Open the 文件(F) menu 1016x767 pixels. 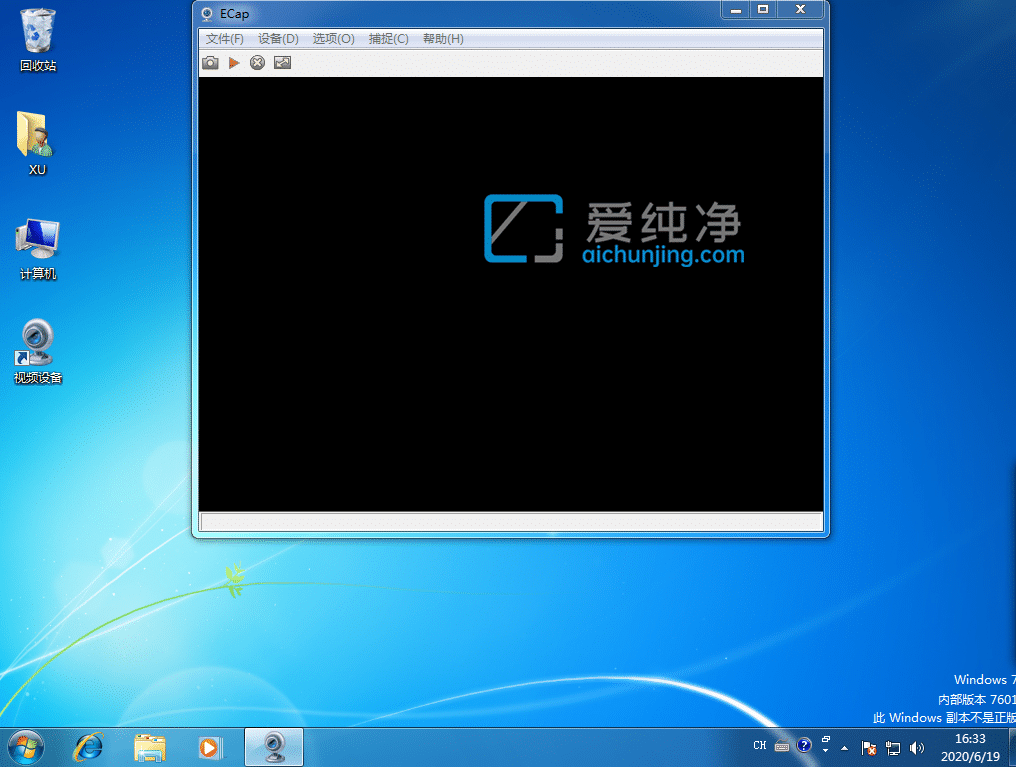point(224,39)
